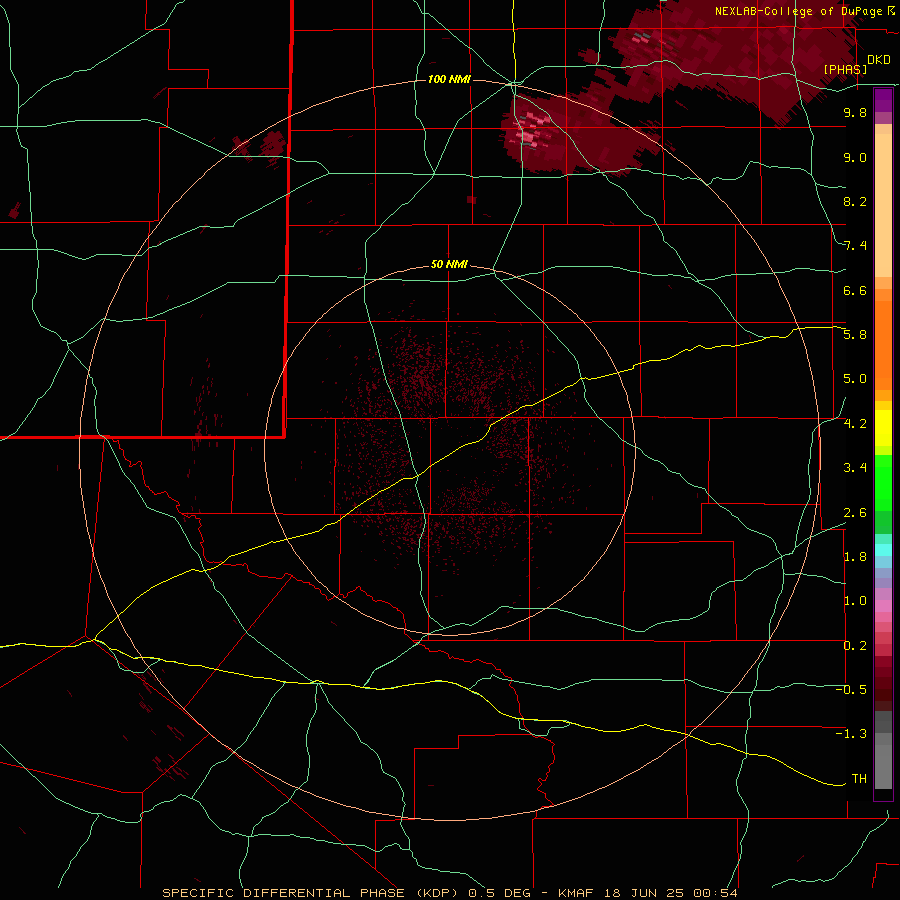The image size is (900, 900).
Task: Click the 8.2 value on the color scale
Action: click(x=855, y=201)
